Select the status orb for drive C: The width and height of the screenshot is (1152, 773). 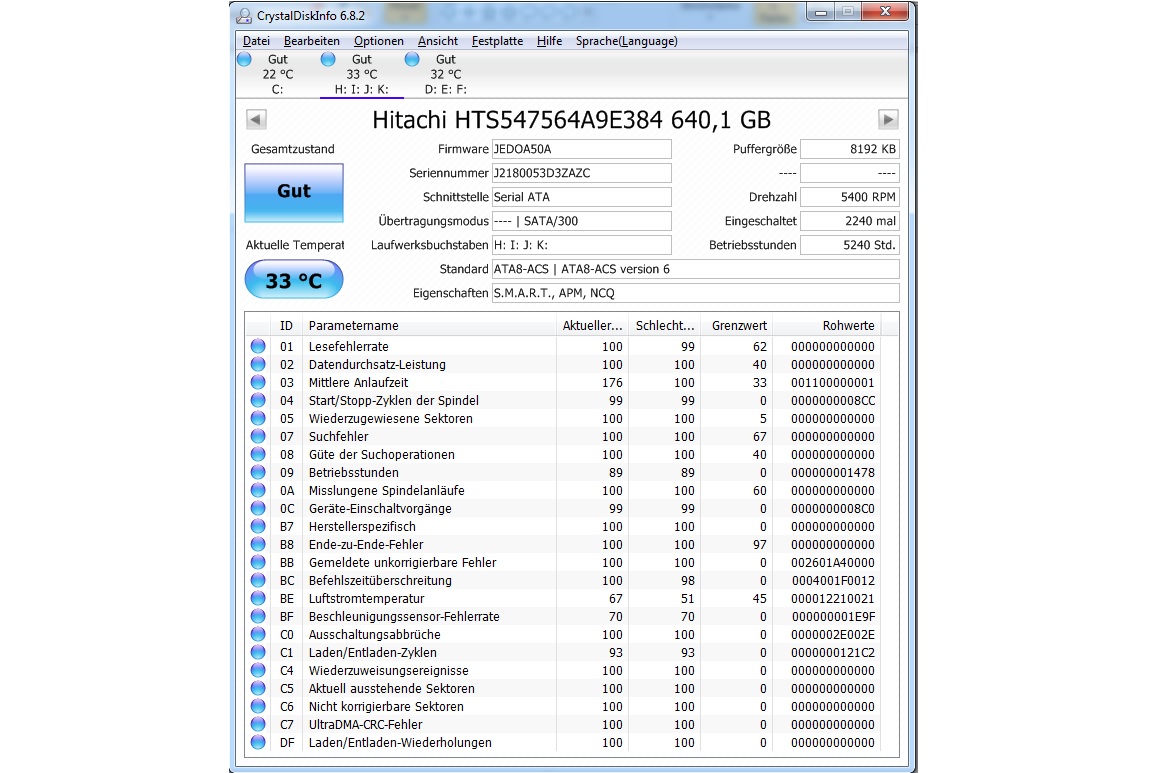tap(245, 60)
